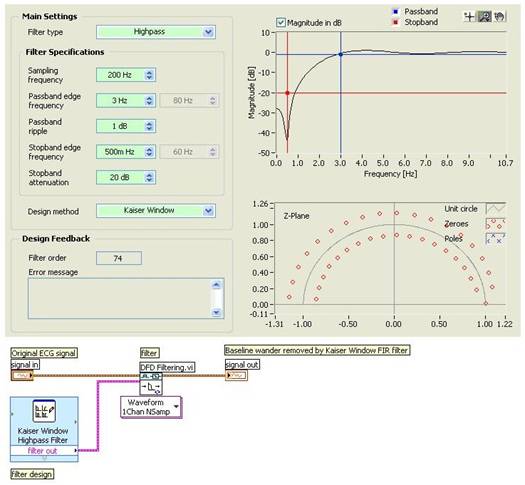Increment the Sampling frequency stepper
Image resolution: width=525 pixels, height=485 pixels.
(x=149, y=72)
